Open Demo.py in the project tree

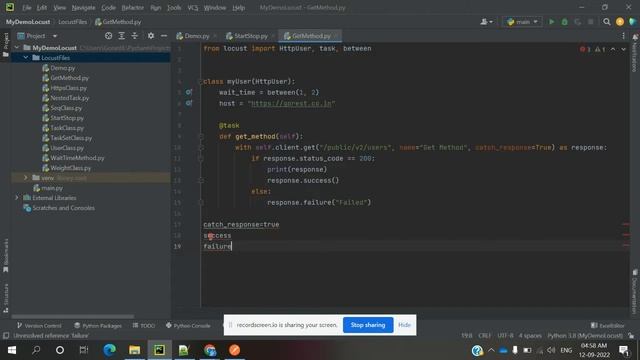pyautogui.click(x=58, y=68)
